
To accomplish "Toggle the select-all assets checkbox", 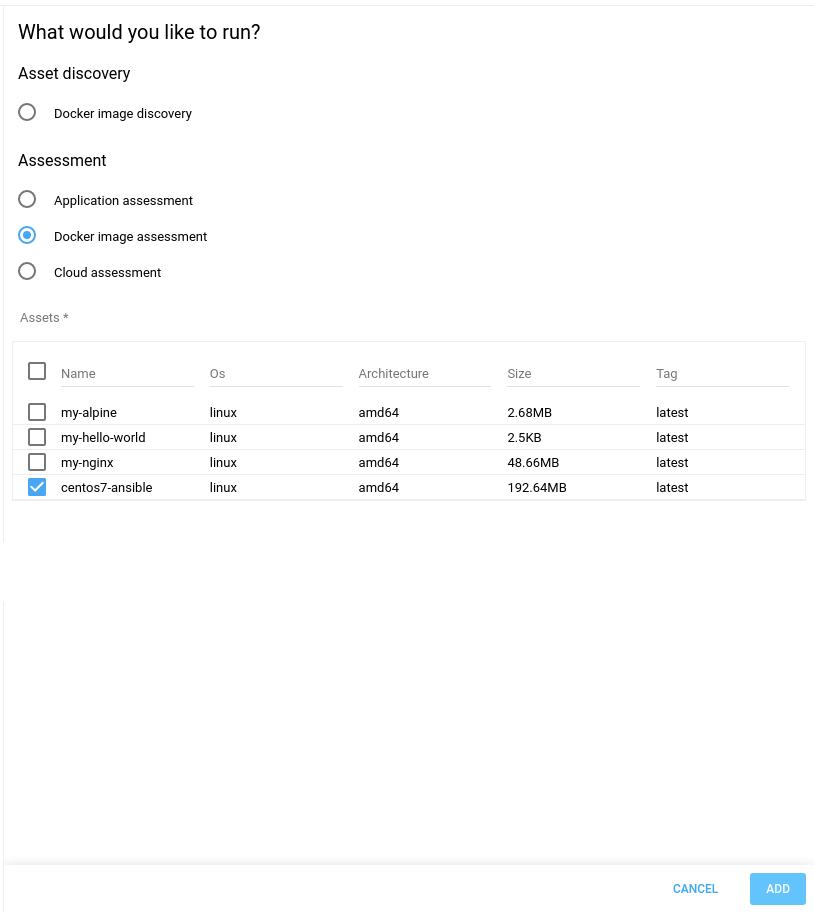I will point(37,370).
